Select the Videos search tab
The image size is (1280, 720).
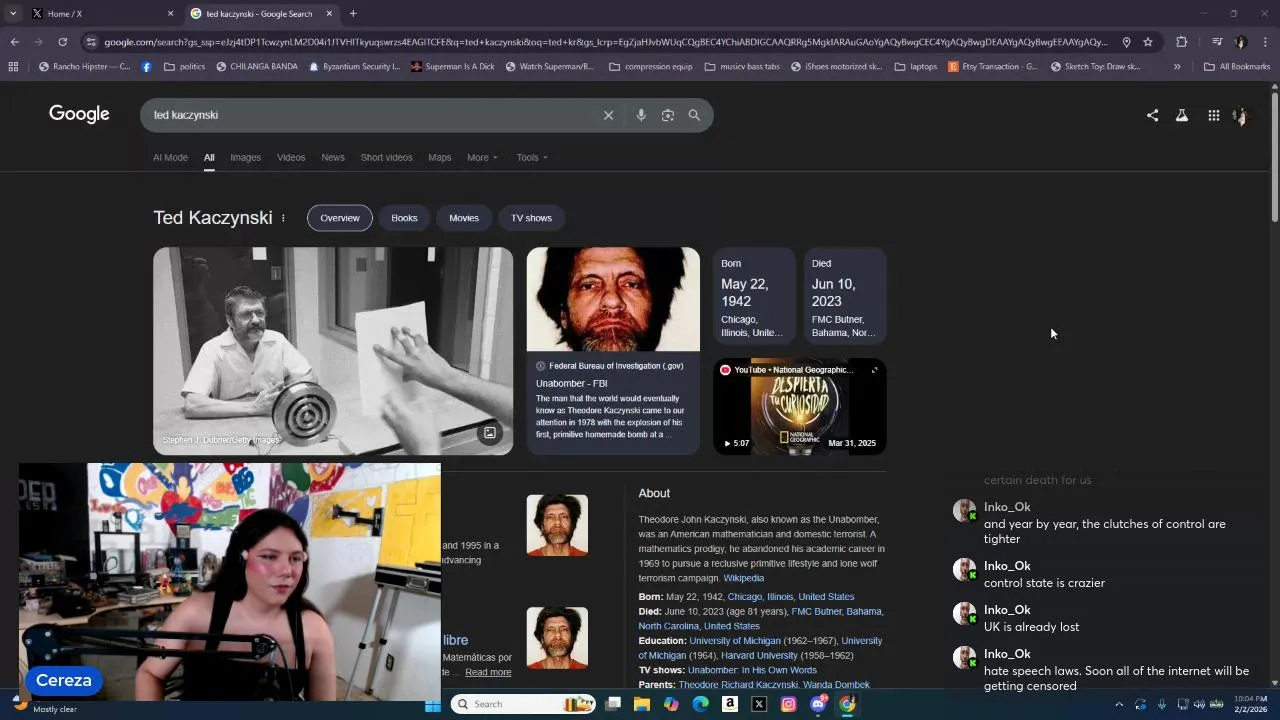tap(291, 157)
